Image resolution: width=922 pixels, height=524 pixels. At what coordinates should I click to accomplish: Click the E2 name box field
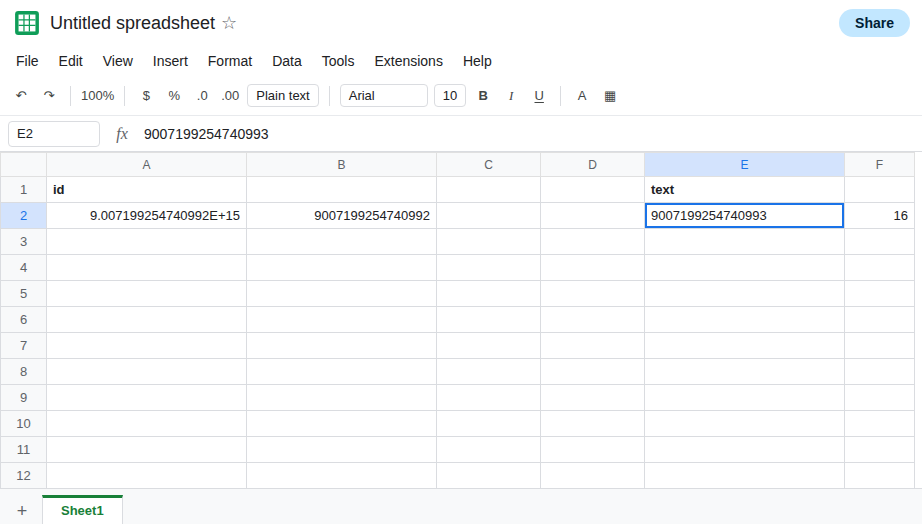pyautogui.click(x=54, y=134)
